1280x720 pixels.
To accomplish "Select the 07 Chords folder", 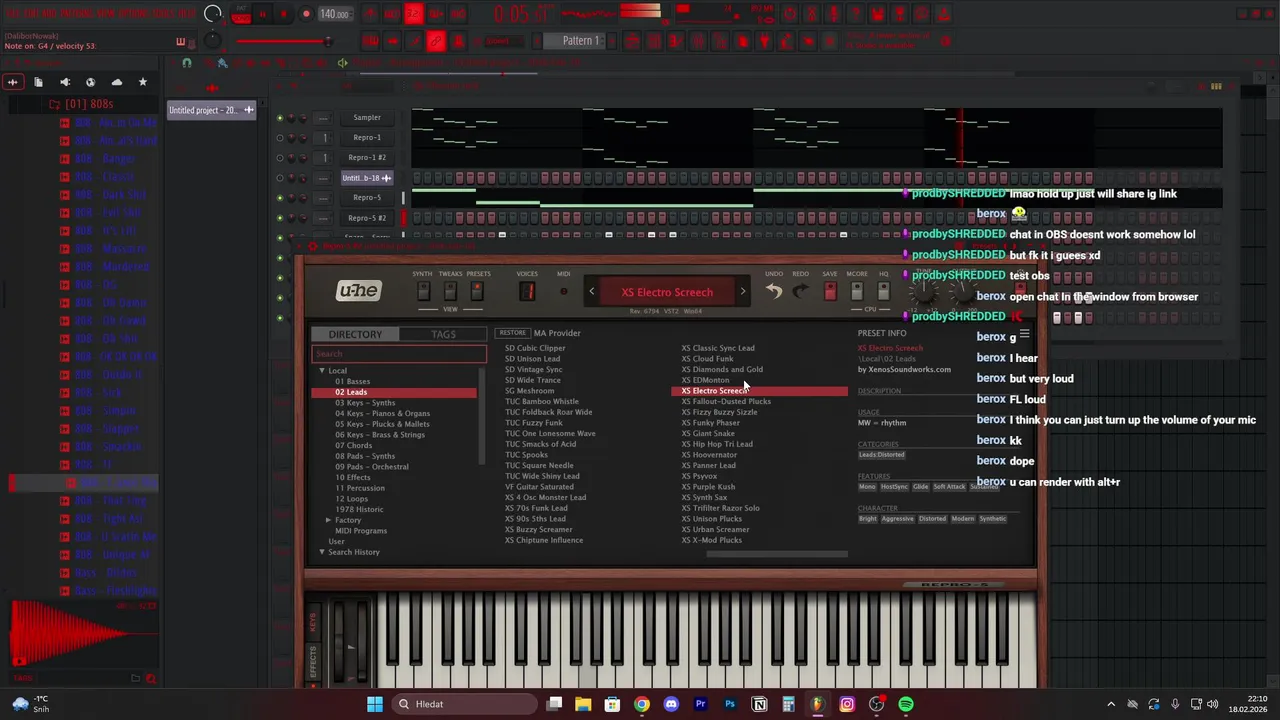I will tap(353, 445).
